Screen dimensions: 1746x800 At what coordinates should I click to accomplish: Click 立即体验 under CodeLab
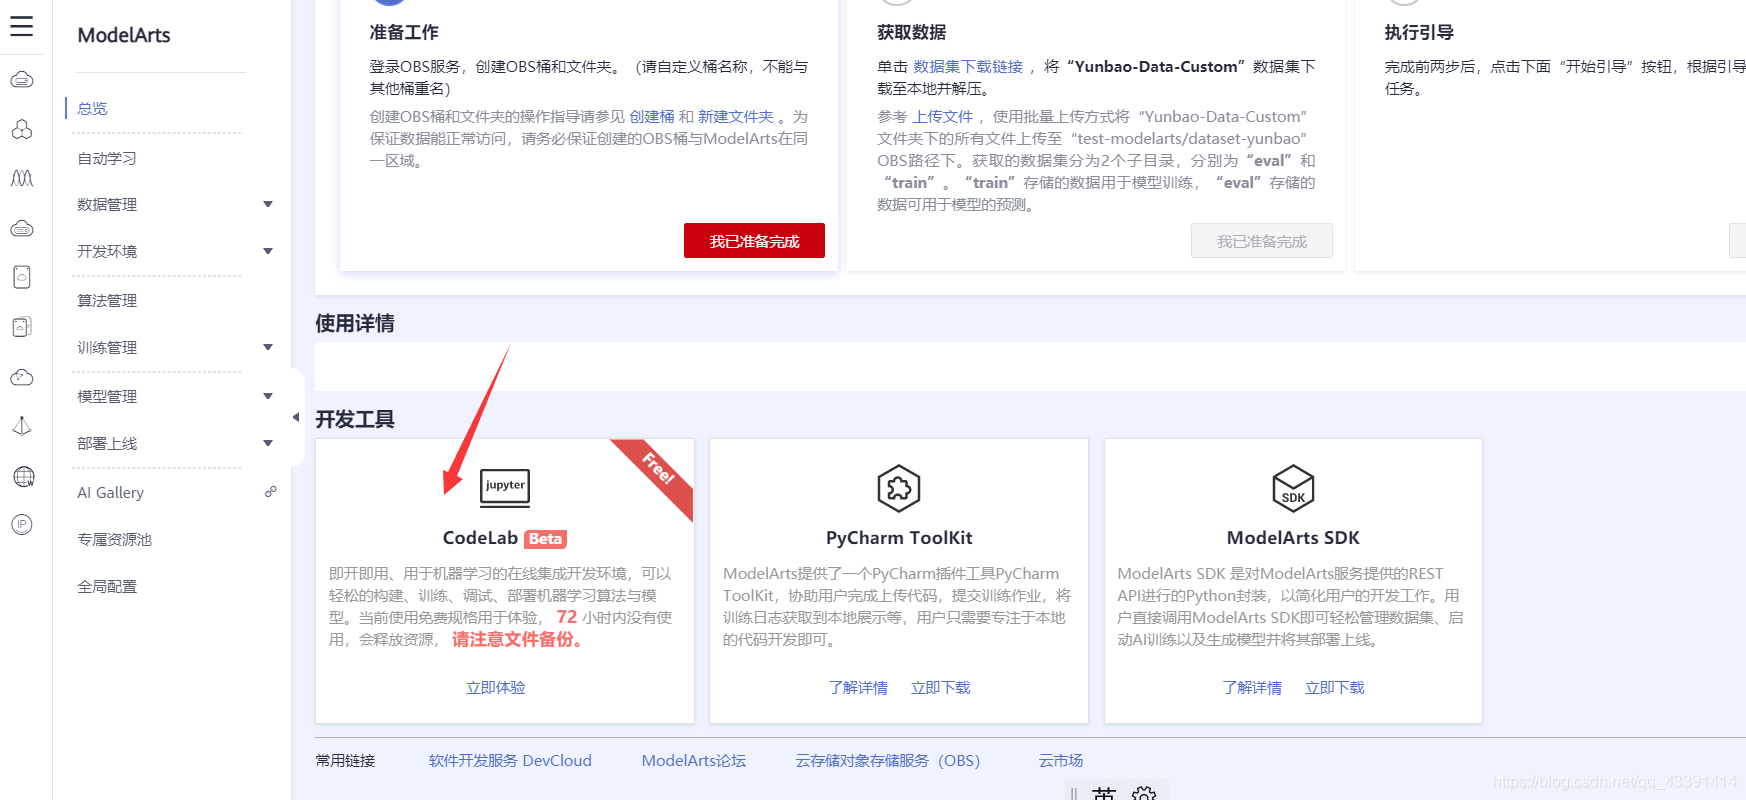(x=496, y=687)
